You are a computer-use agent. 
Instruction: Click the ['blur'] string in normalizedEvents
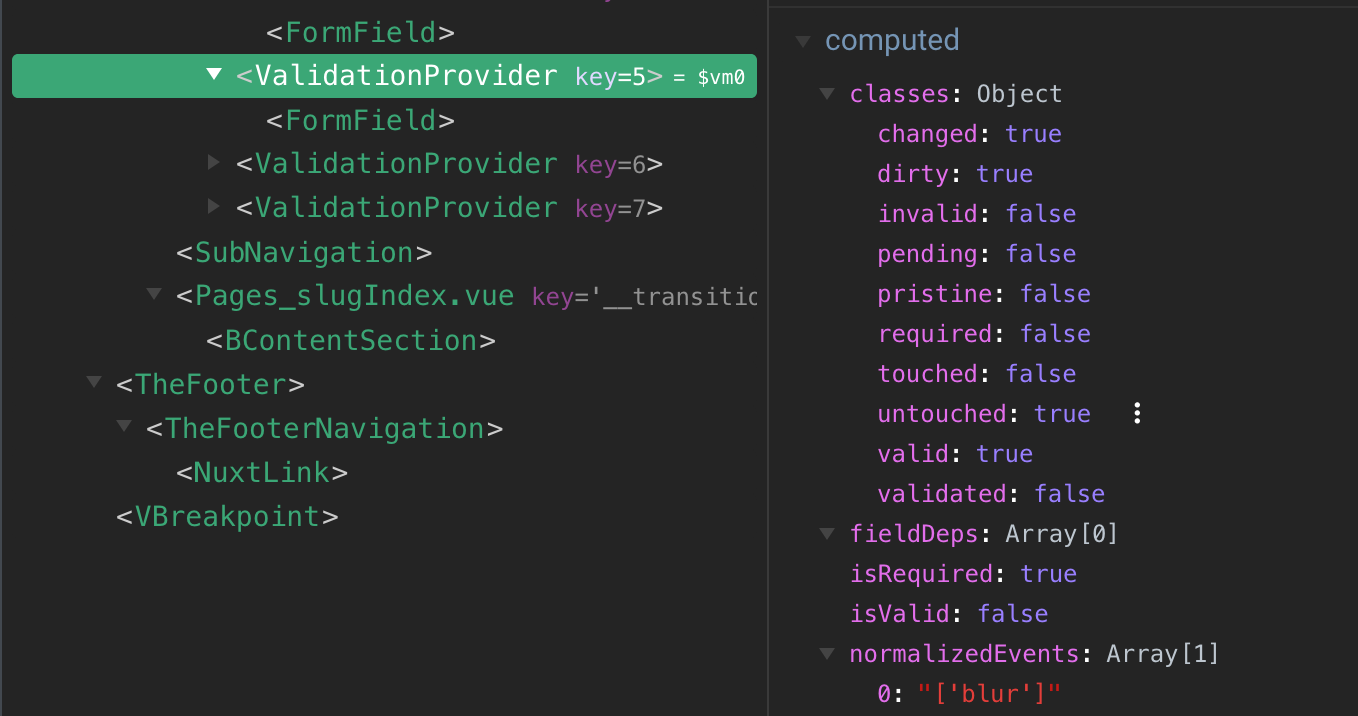pos(987,692)
